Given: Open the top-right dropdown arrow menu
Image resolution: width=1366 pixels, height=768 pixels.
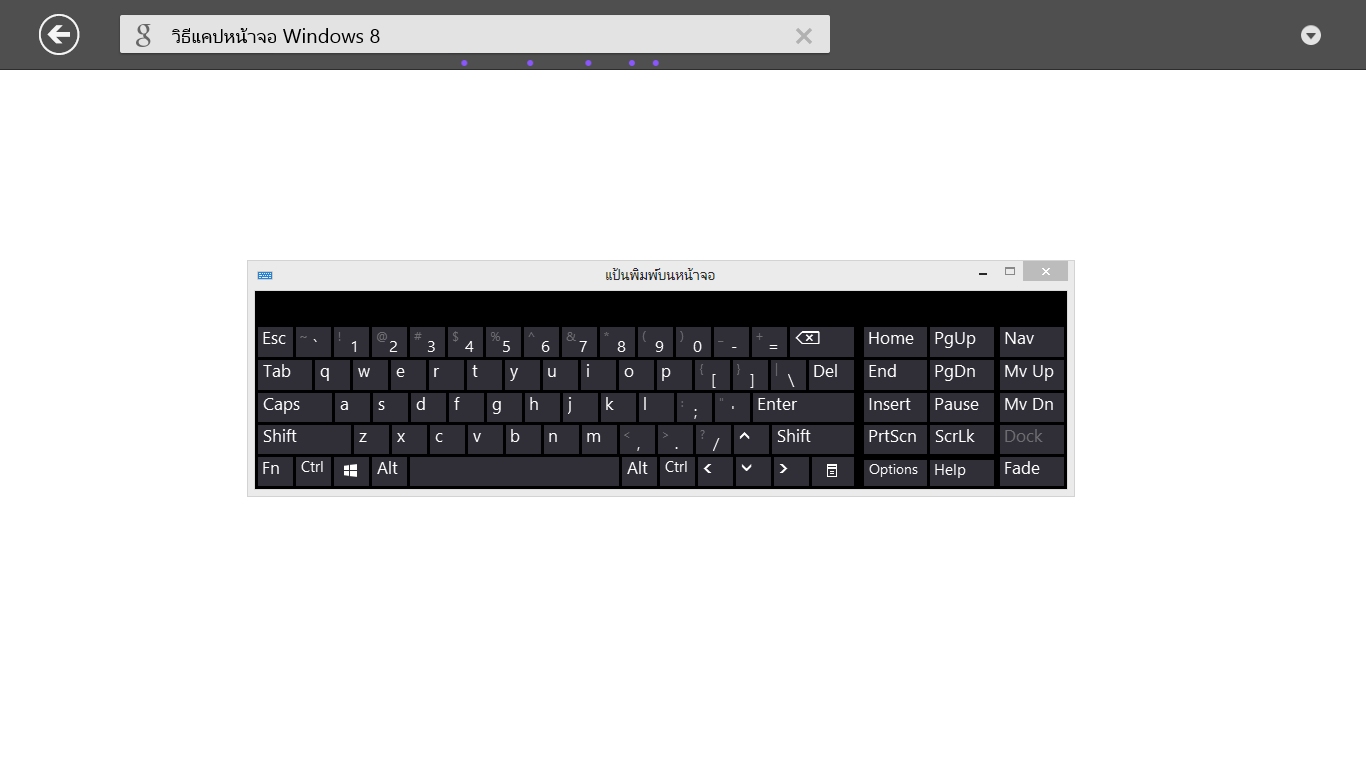Looking at the screenshot, I should pyautogui.click(x=1311, y=36).
